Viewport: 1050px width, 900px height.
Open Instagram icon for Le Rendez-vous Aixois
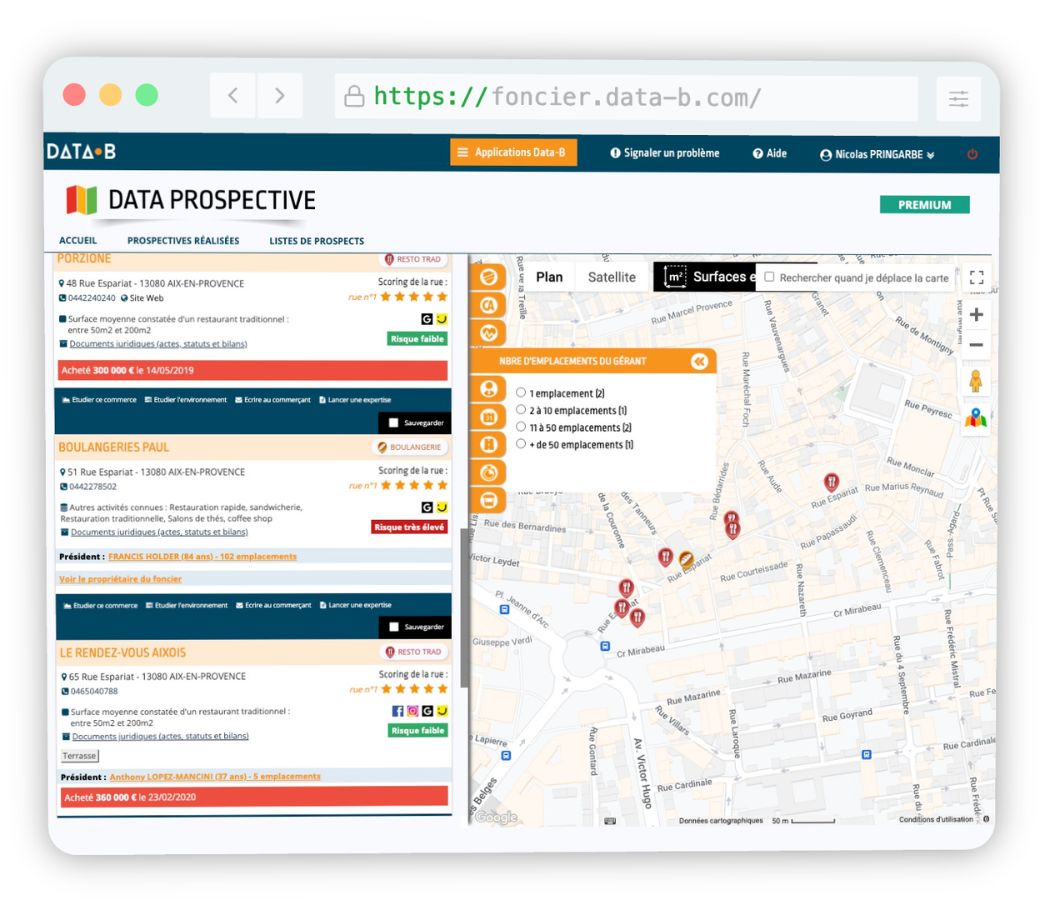coord(412,710)
